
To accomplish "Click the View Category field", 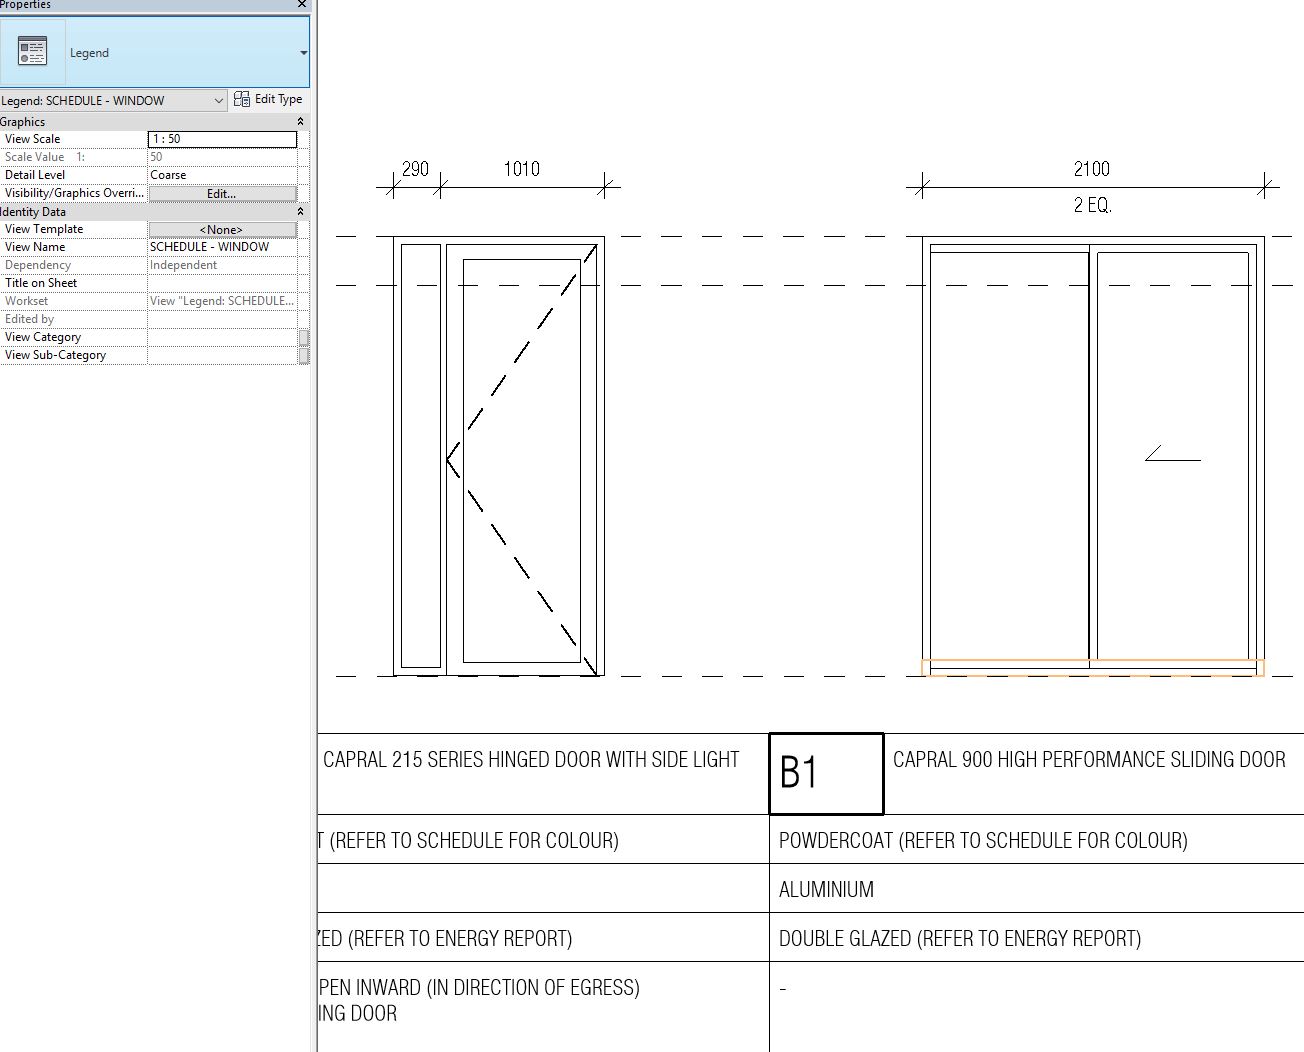I will (222, 337).
